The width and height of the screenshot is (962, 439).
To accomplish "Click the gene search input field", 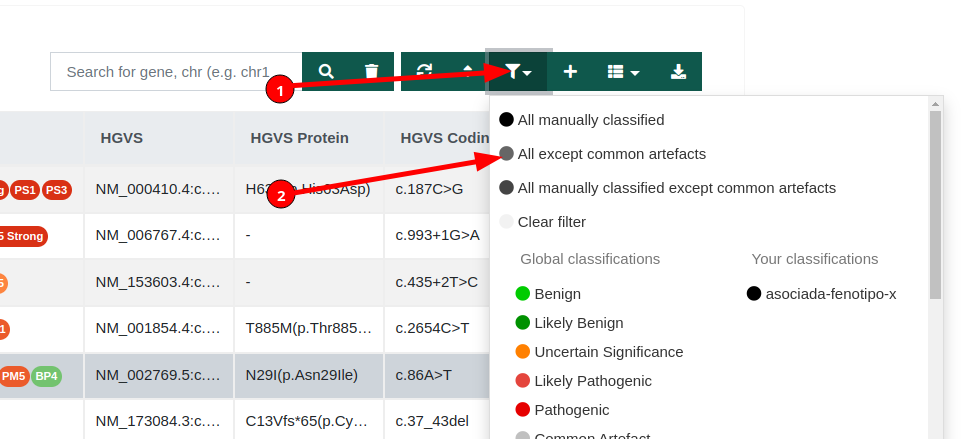I will click(176, 72).
